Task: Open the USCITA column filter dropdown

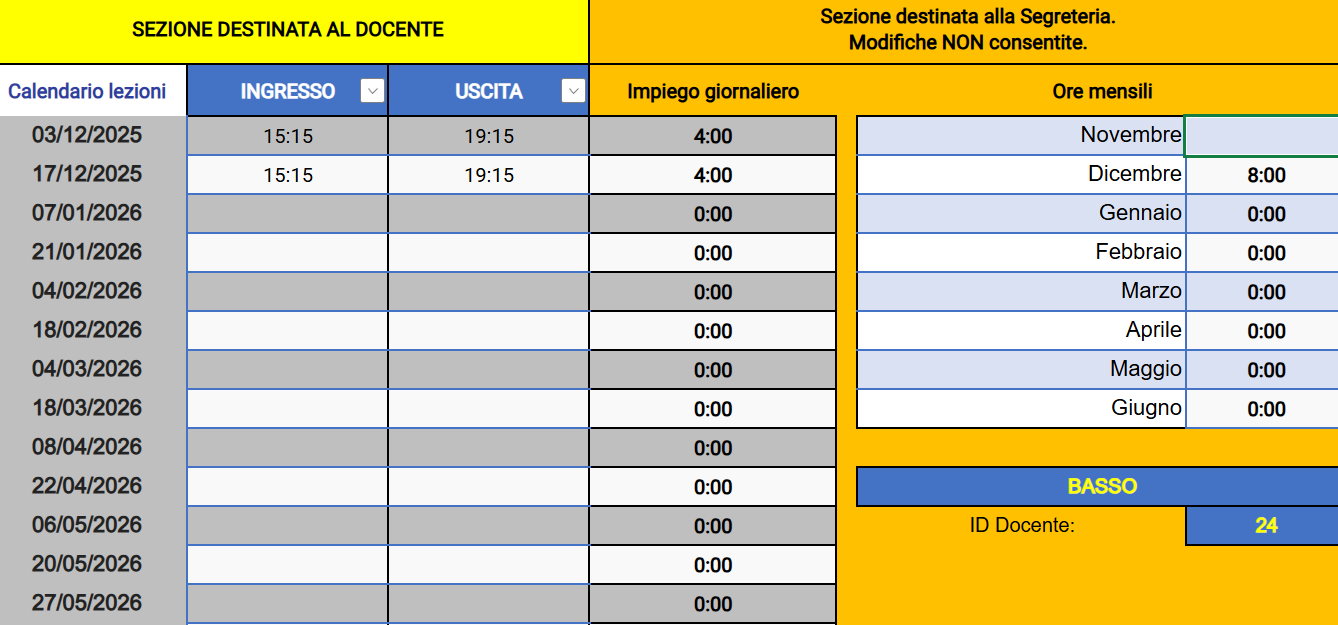Action: tap(573, 91)
